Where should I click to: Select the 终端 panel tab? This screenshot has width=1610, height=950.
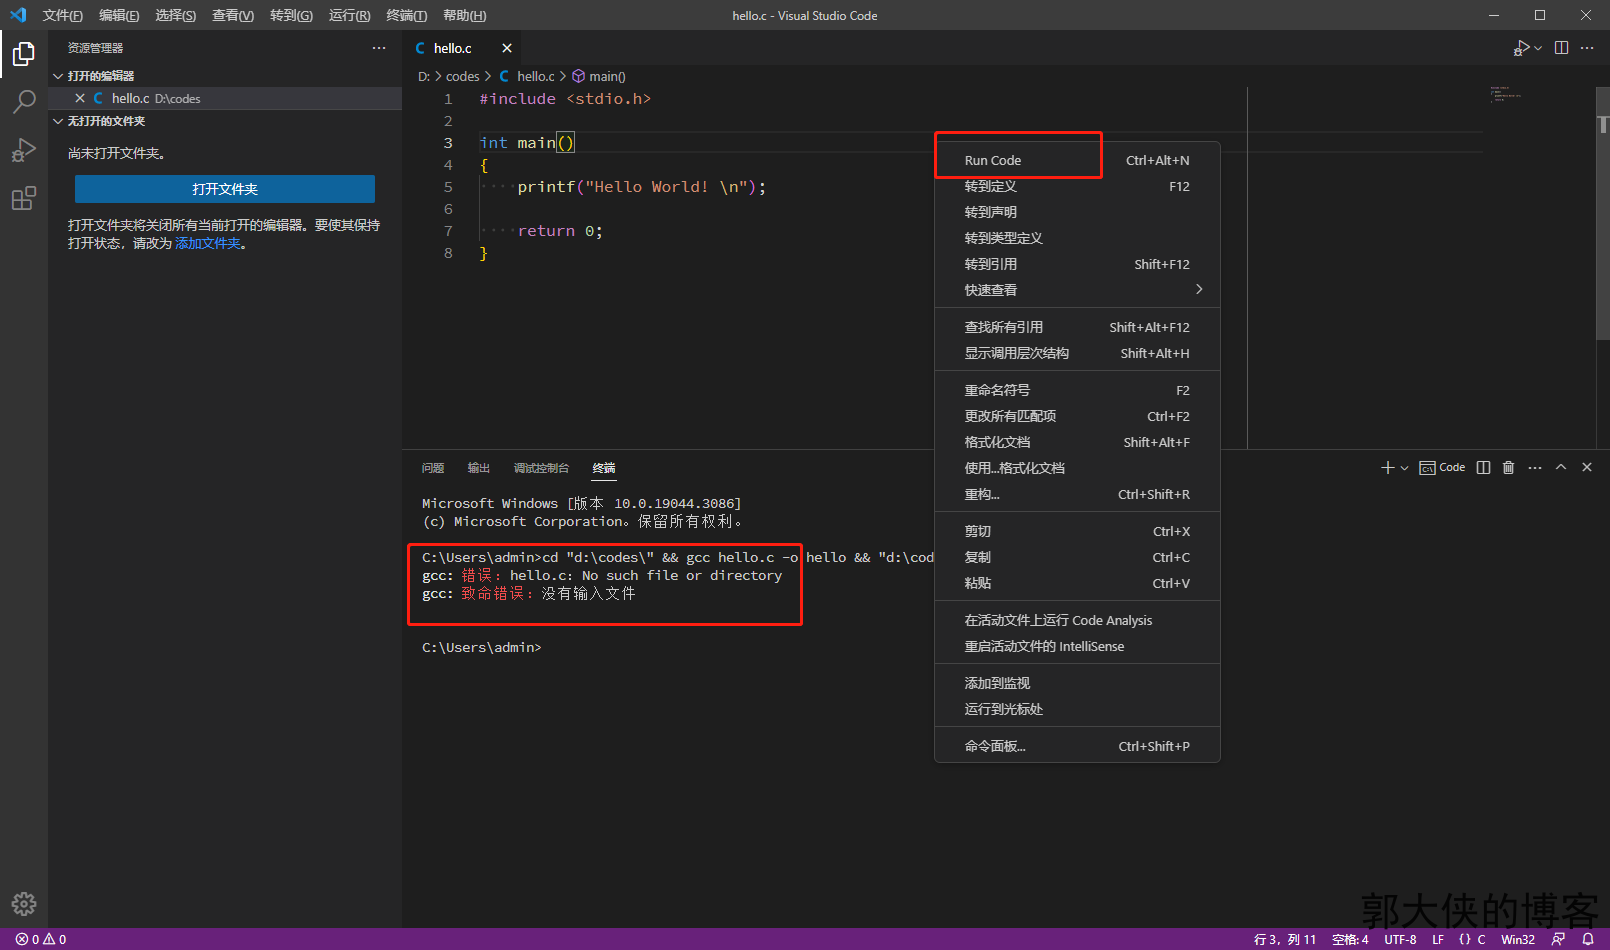coord(604,468)
